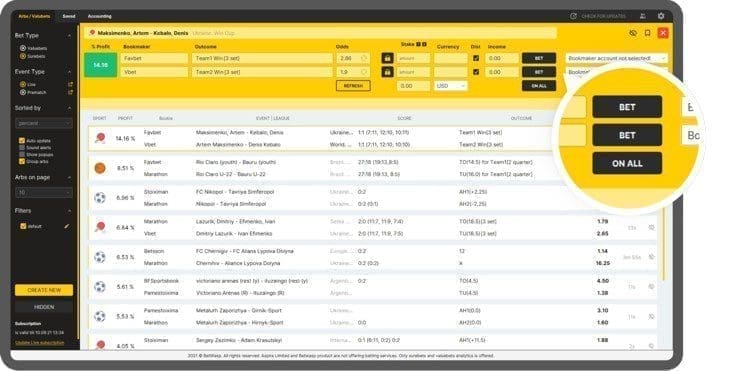Click the hide icon on the FC Chernigiv row

click(651, 257)
